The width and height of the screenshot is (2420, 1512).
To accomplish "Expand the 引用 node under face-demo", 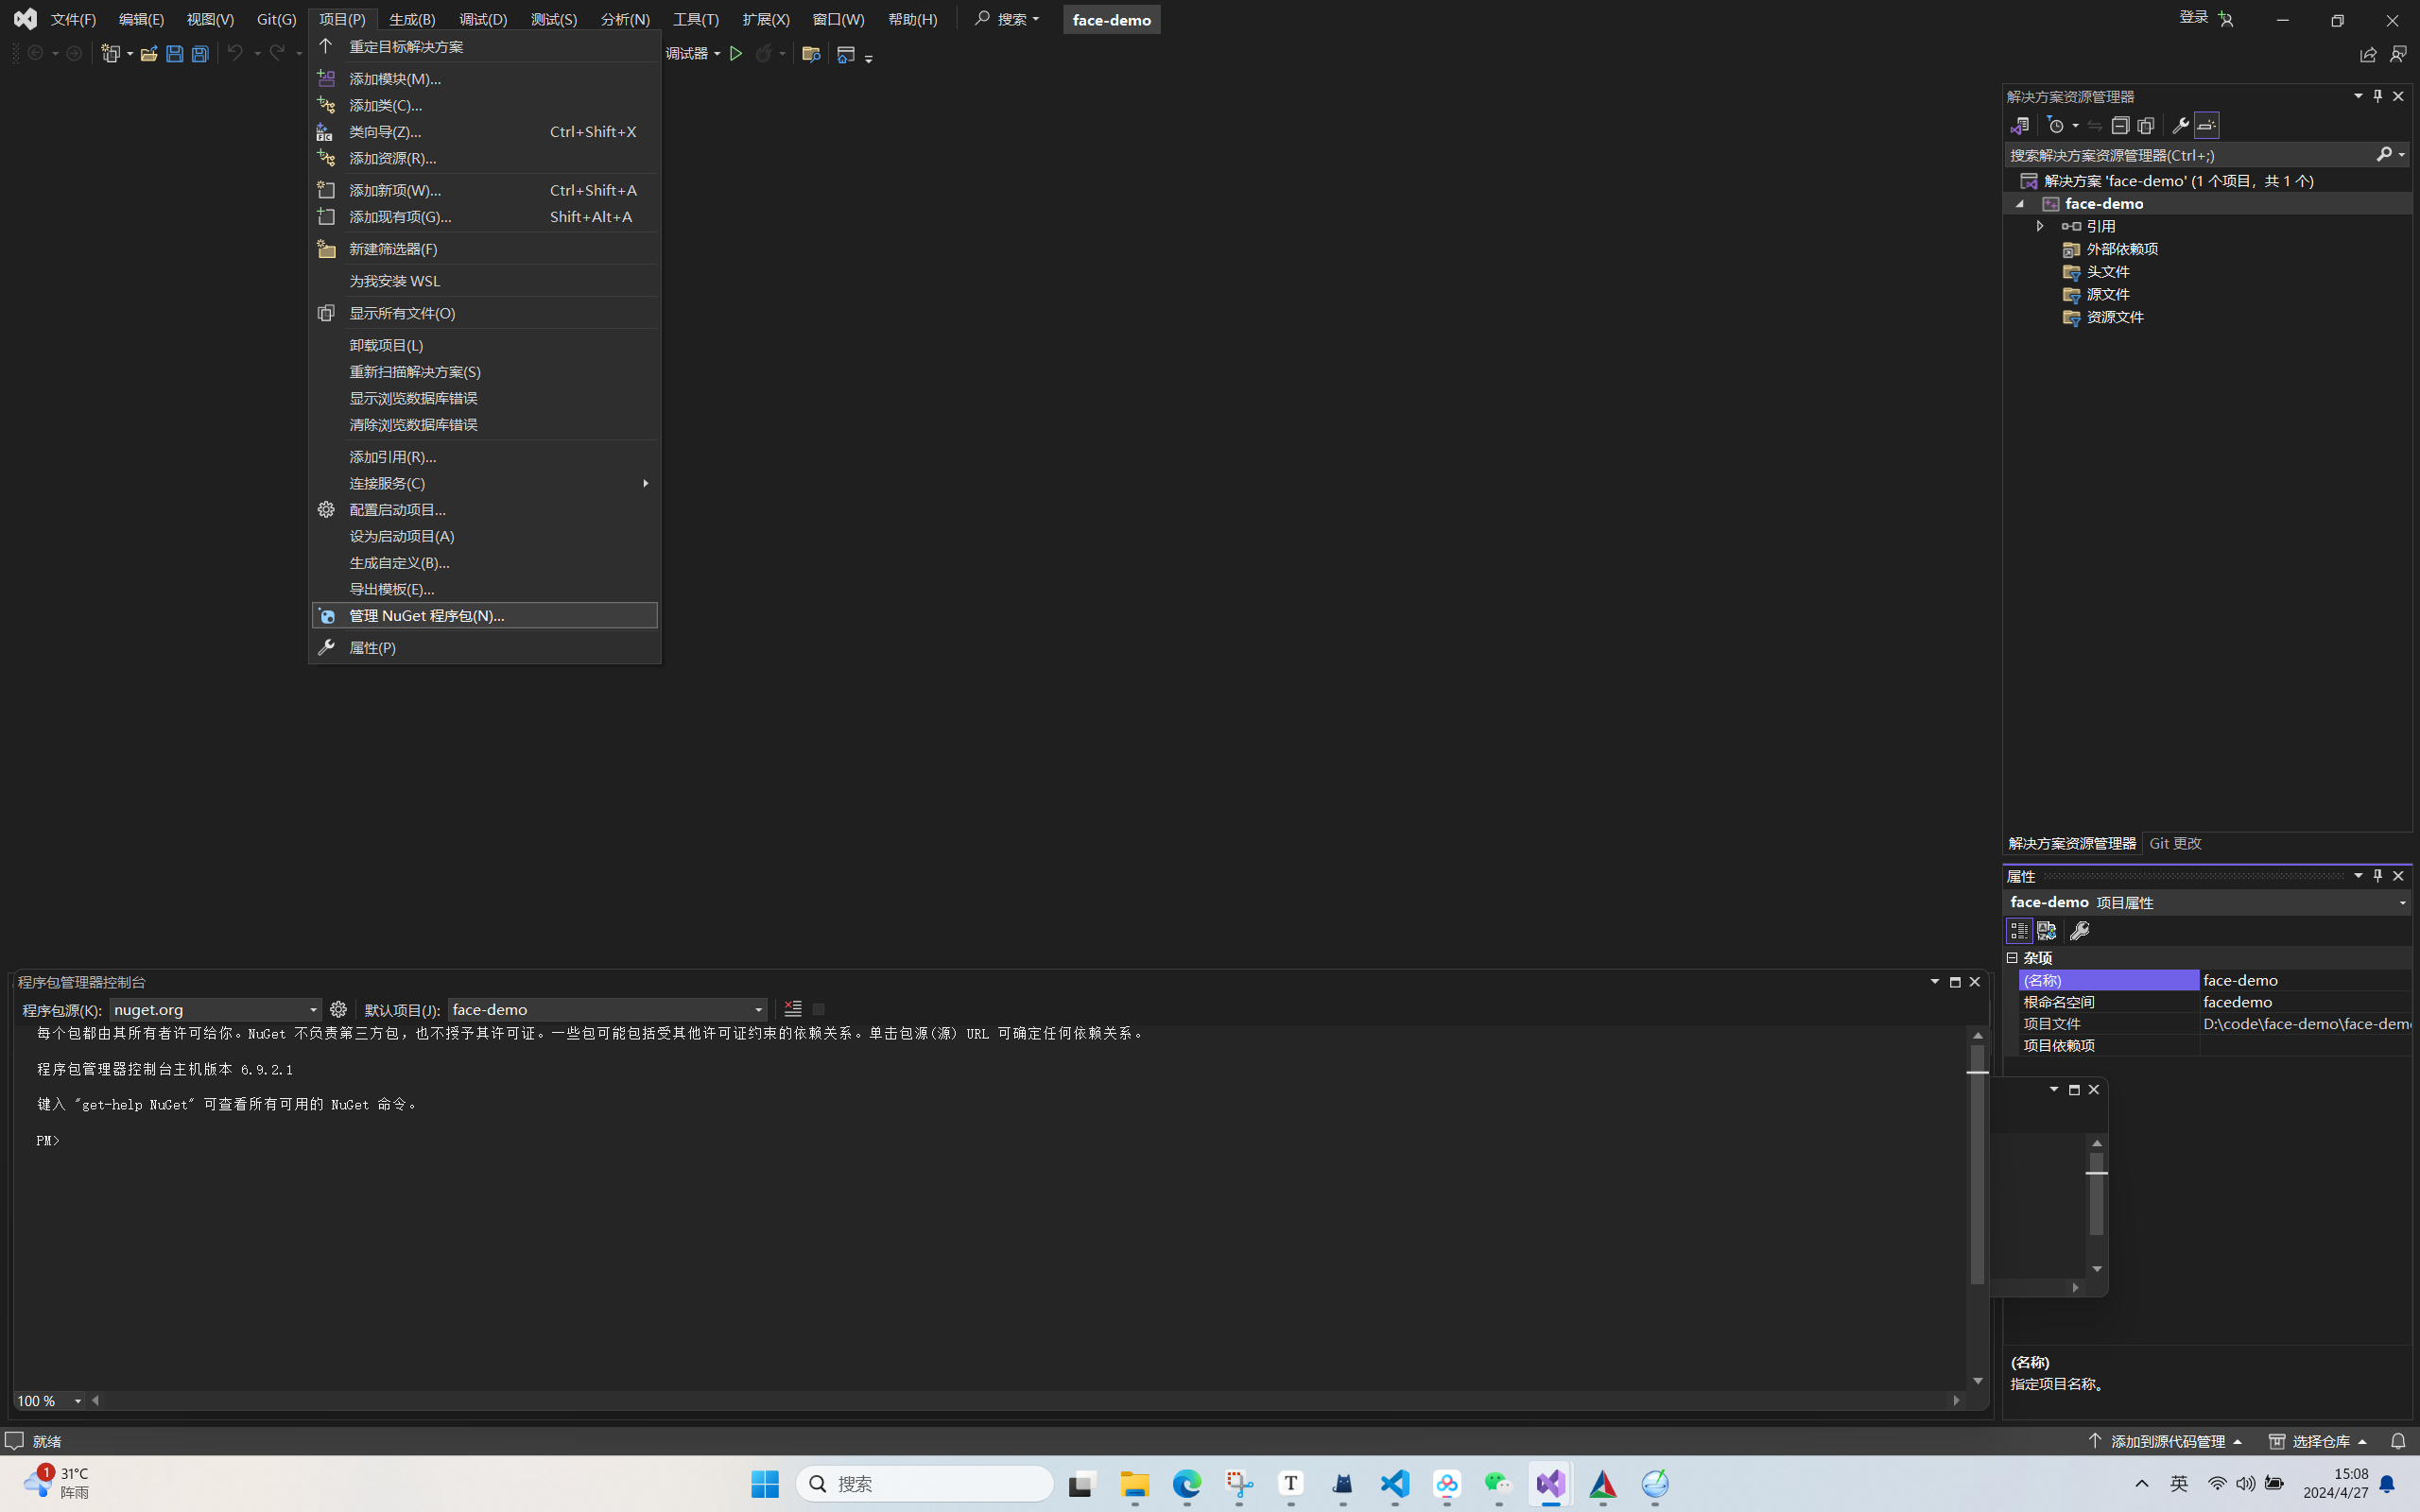I will pos(2040,226).
